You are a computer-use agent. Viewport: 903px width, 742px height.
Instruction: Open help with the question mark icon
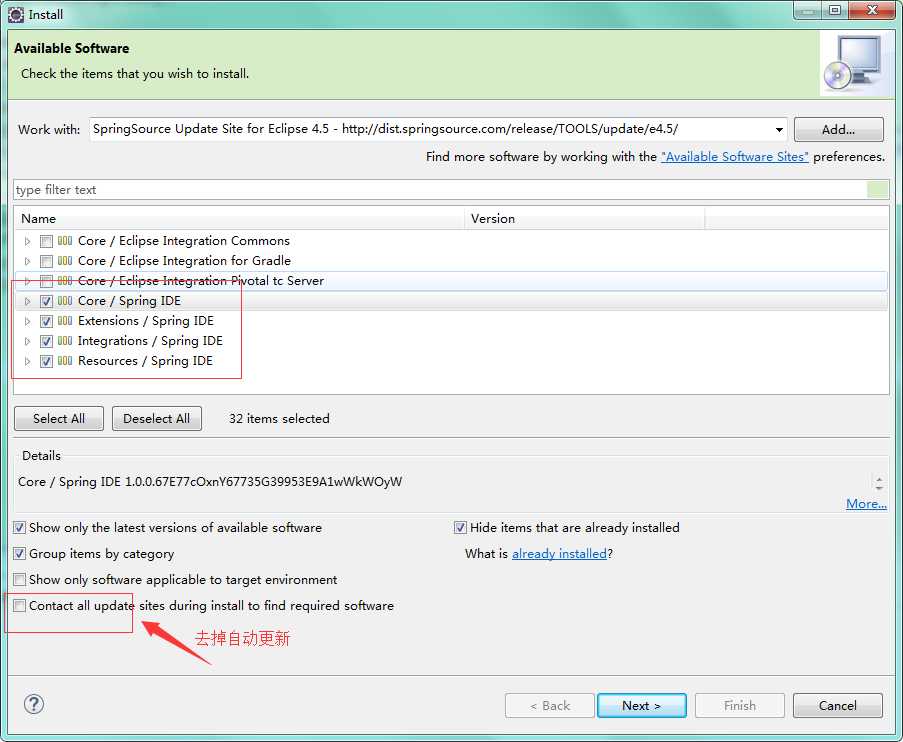tap(34, 704)
